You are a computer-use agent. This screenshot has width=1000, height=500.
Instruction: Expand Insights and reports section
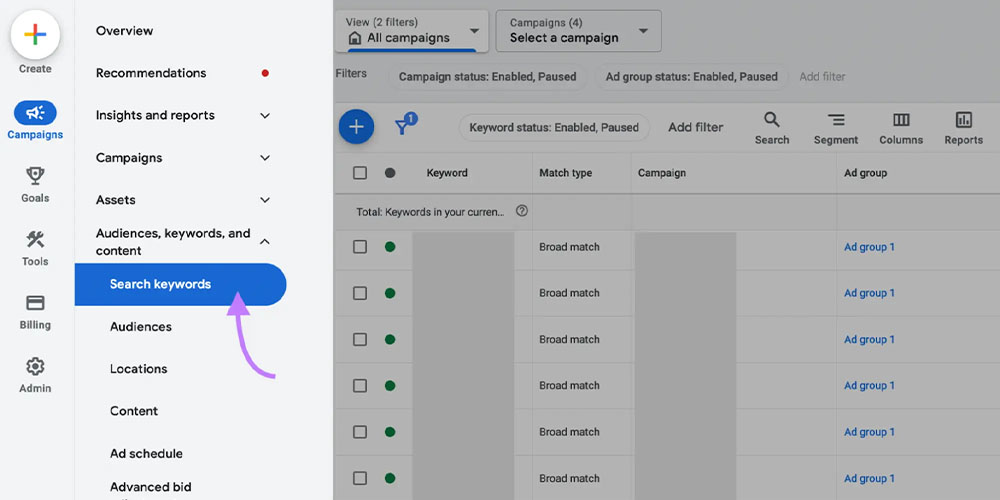pyautogui.click(x=265, y=115)
